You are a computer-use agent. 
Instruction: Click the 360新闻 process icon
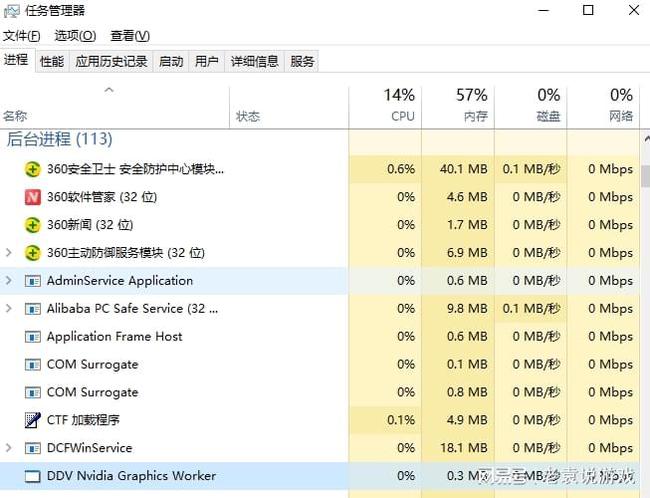click(32, 225)
